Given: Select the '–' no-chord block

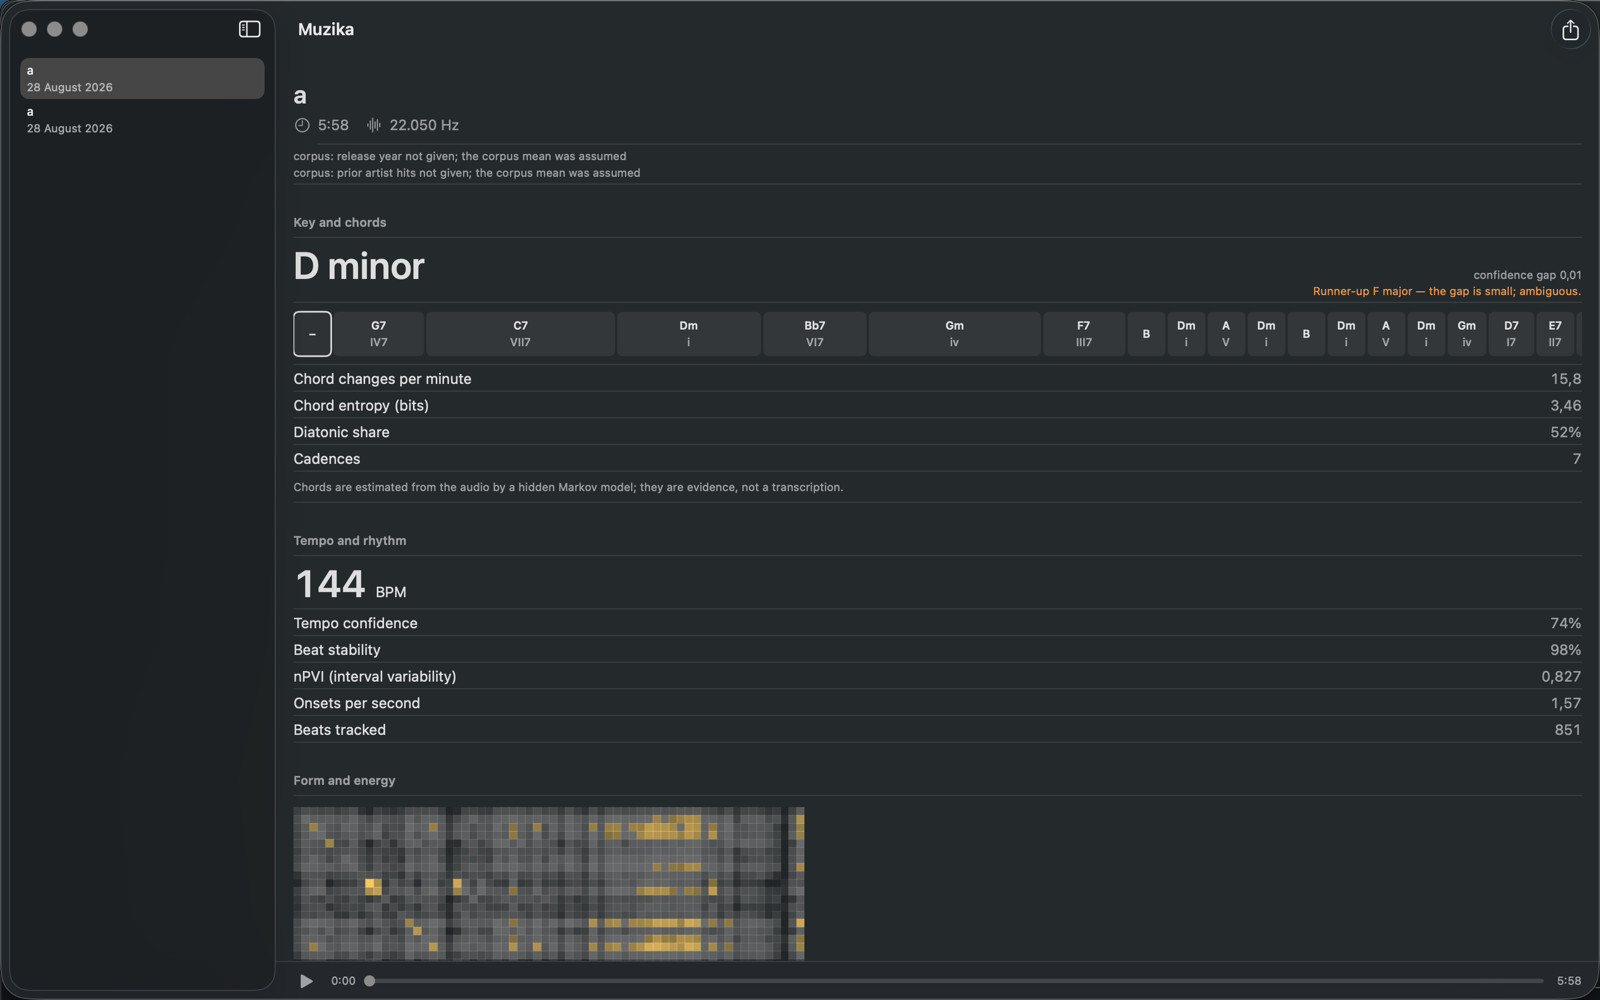Looking at the screenshot, I should [x=312, y=334].
